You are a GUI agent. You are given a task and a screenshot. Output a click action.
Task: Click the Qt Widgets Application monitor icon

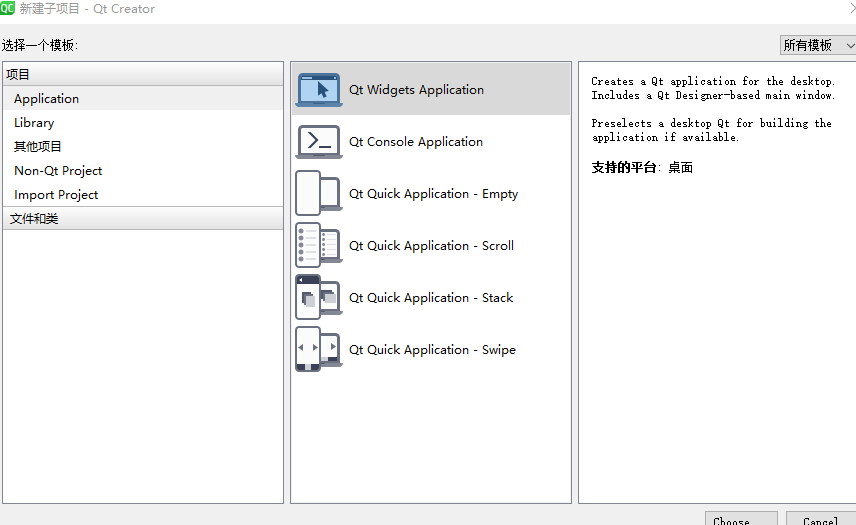(x=319, y=90)
